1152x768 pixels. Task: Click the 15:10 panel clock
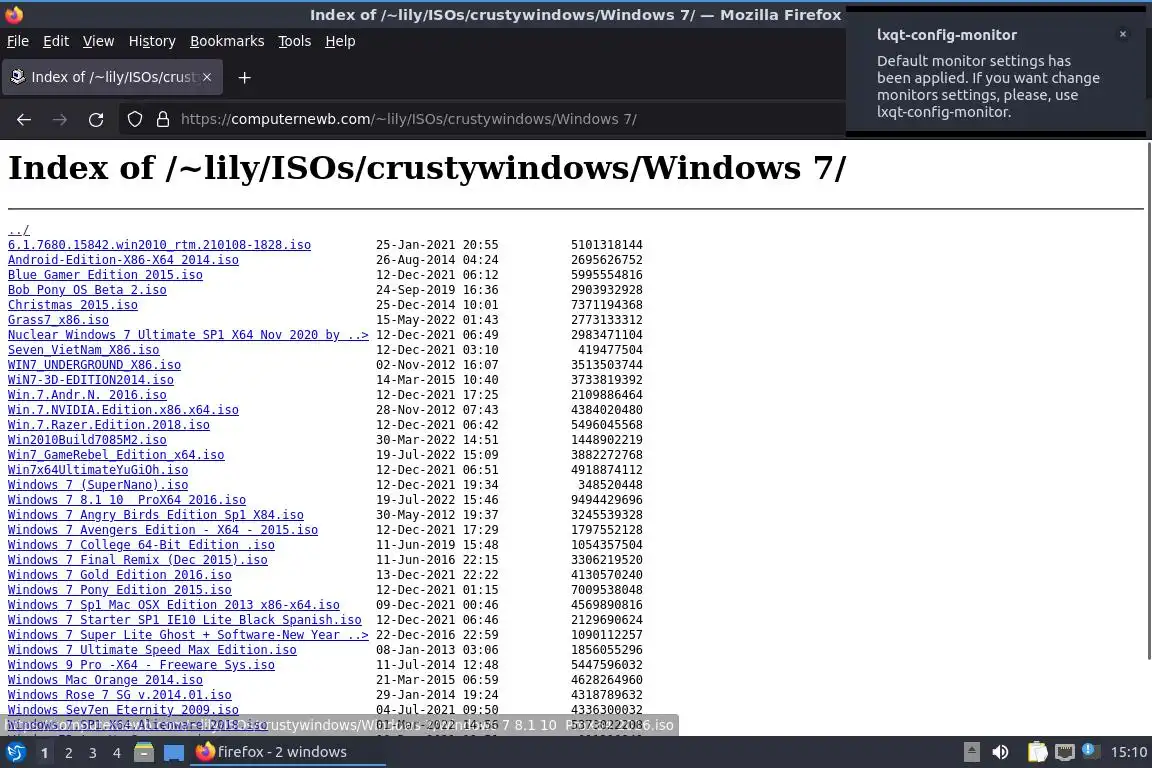pyautogui.click(x=1128, y=752)
